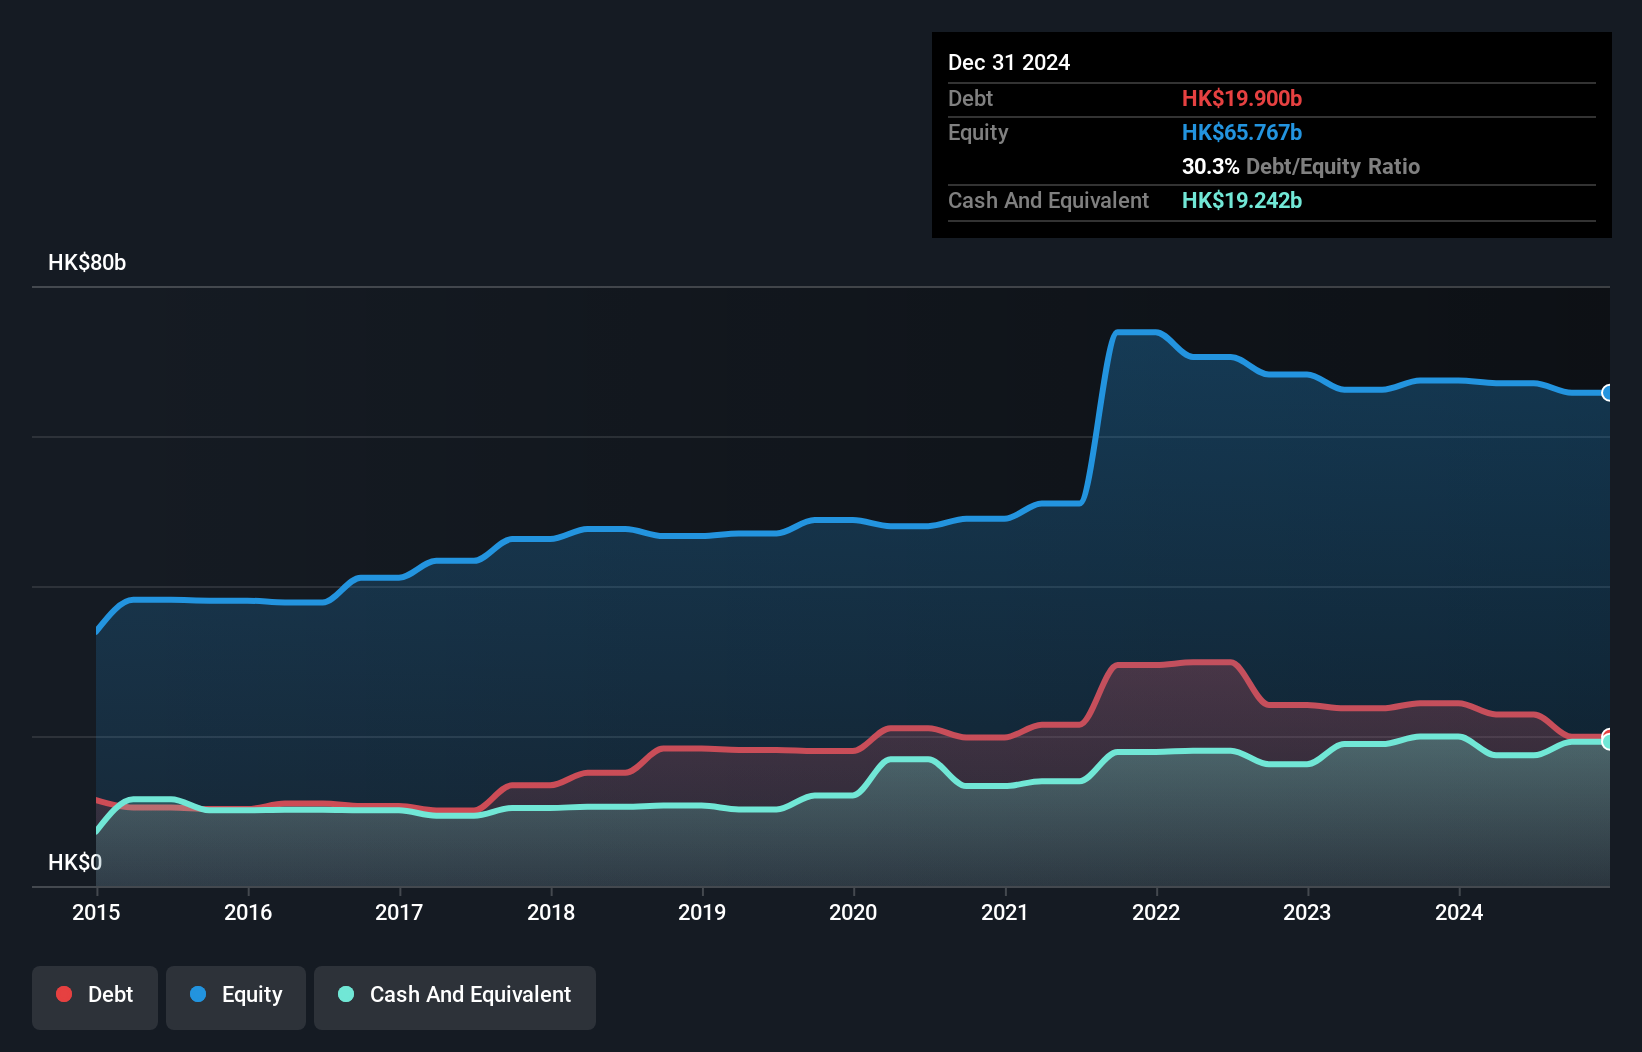Screen dimensions: 1642x1052
Task: Click the HK$0 y-axis label
Action: click(75, 862)
